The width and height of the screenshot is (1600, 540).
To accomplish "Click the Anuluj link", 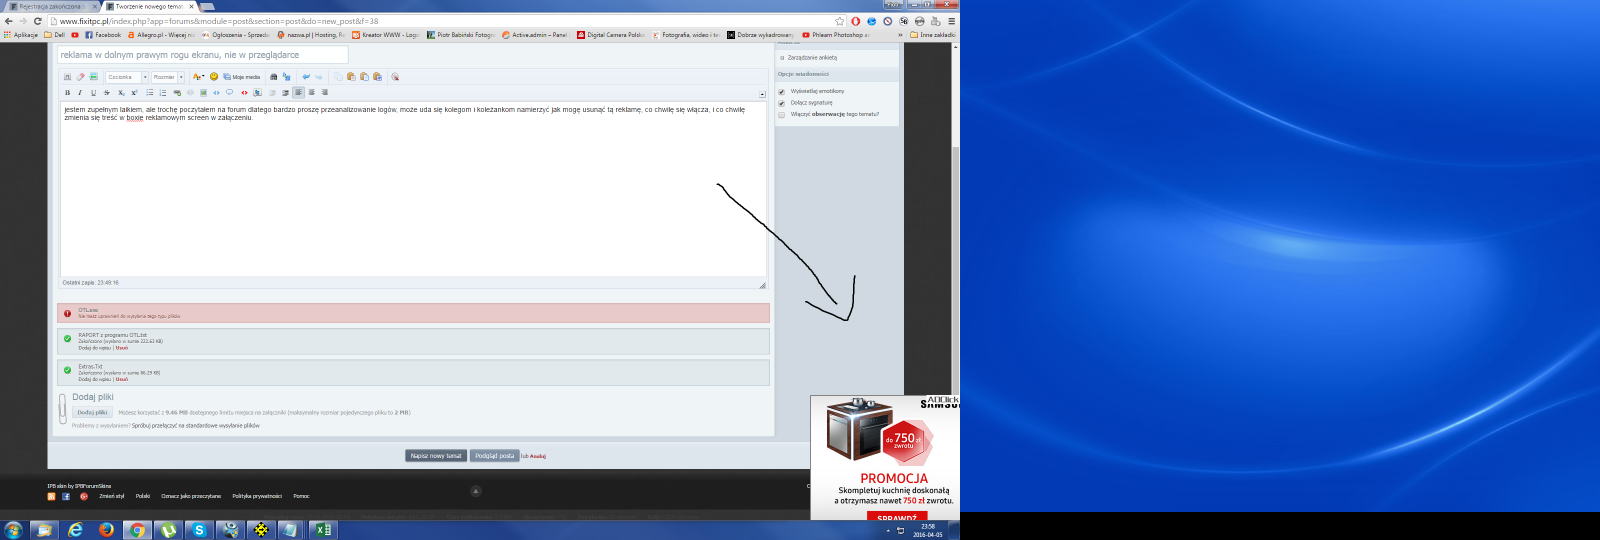I will 538,456.
